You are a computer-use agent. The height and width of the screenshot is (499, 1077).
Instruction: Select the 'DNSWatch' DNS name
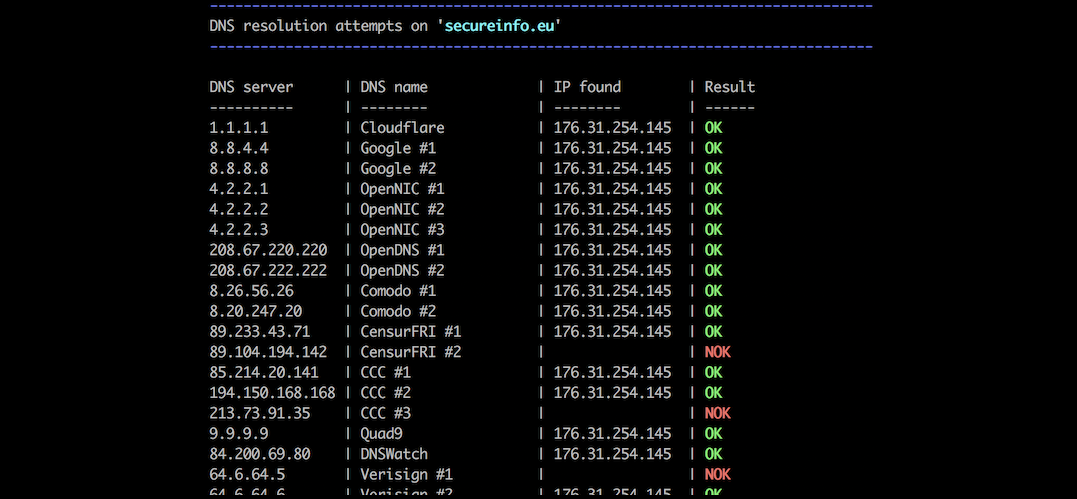point(394,454)
